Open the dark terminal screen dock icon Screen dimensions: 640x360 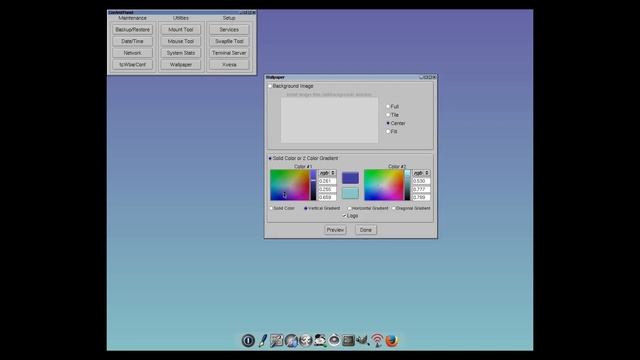click(348, 340)
